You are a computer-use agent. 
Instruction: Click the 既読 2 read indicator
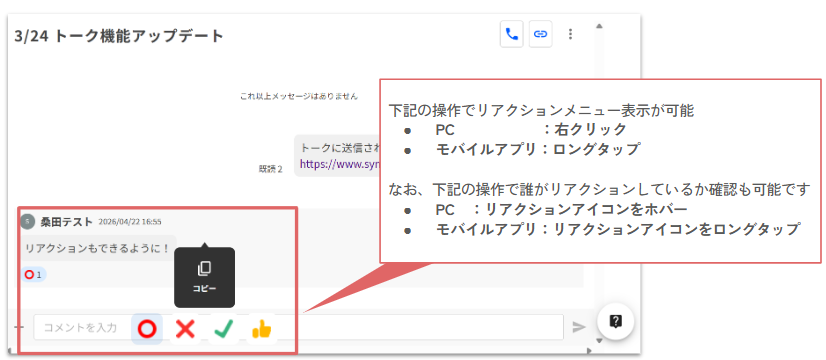[271, 169]
